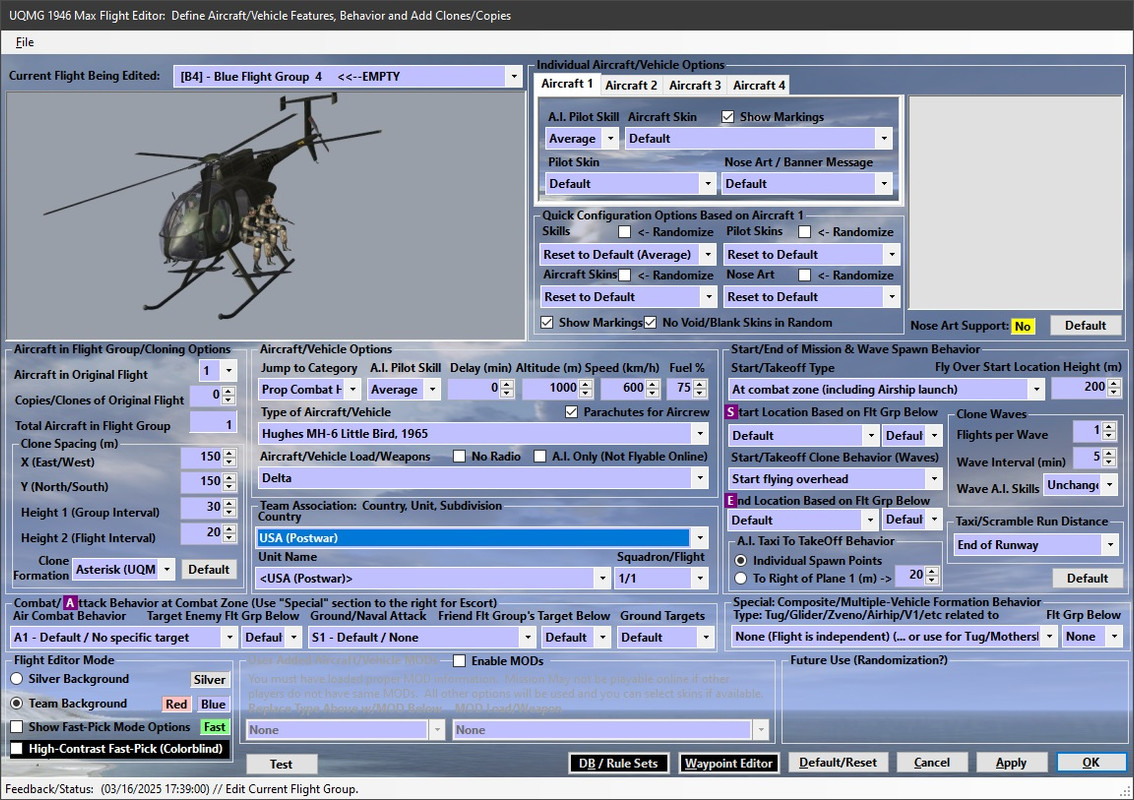This screenshot has height=800, width=1134.
Task: Open the A.I. Pilot Skill Average dropdown in Aircraft 1 tab
Action: tap(610, 138)
